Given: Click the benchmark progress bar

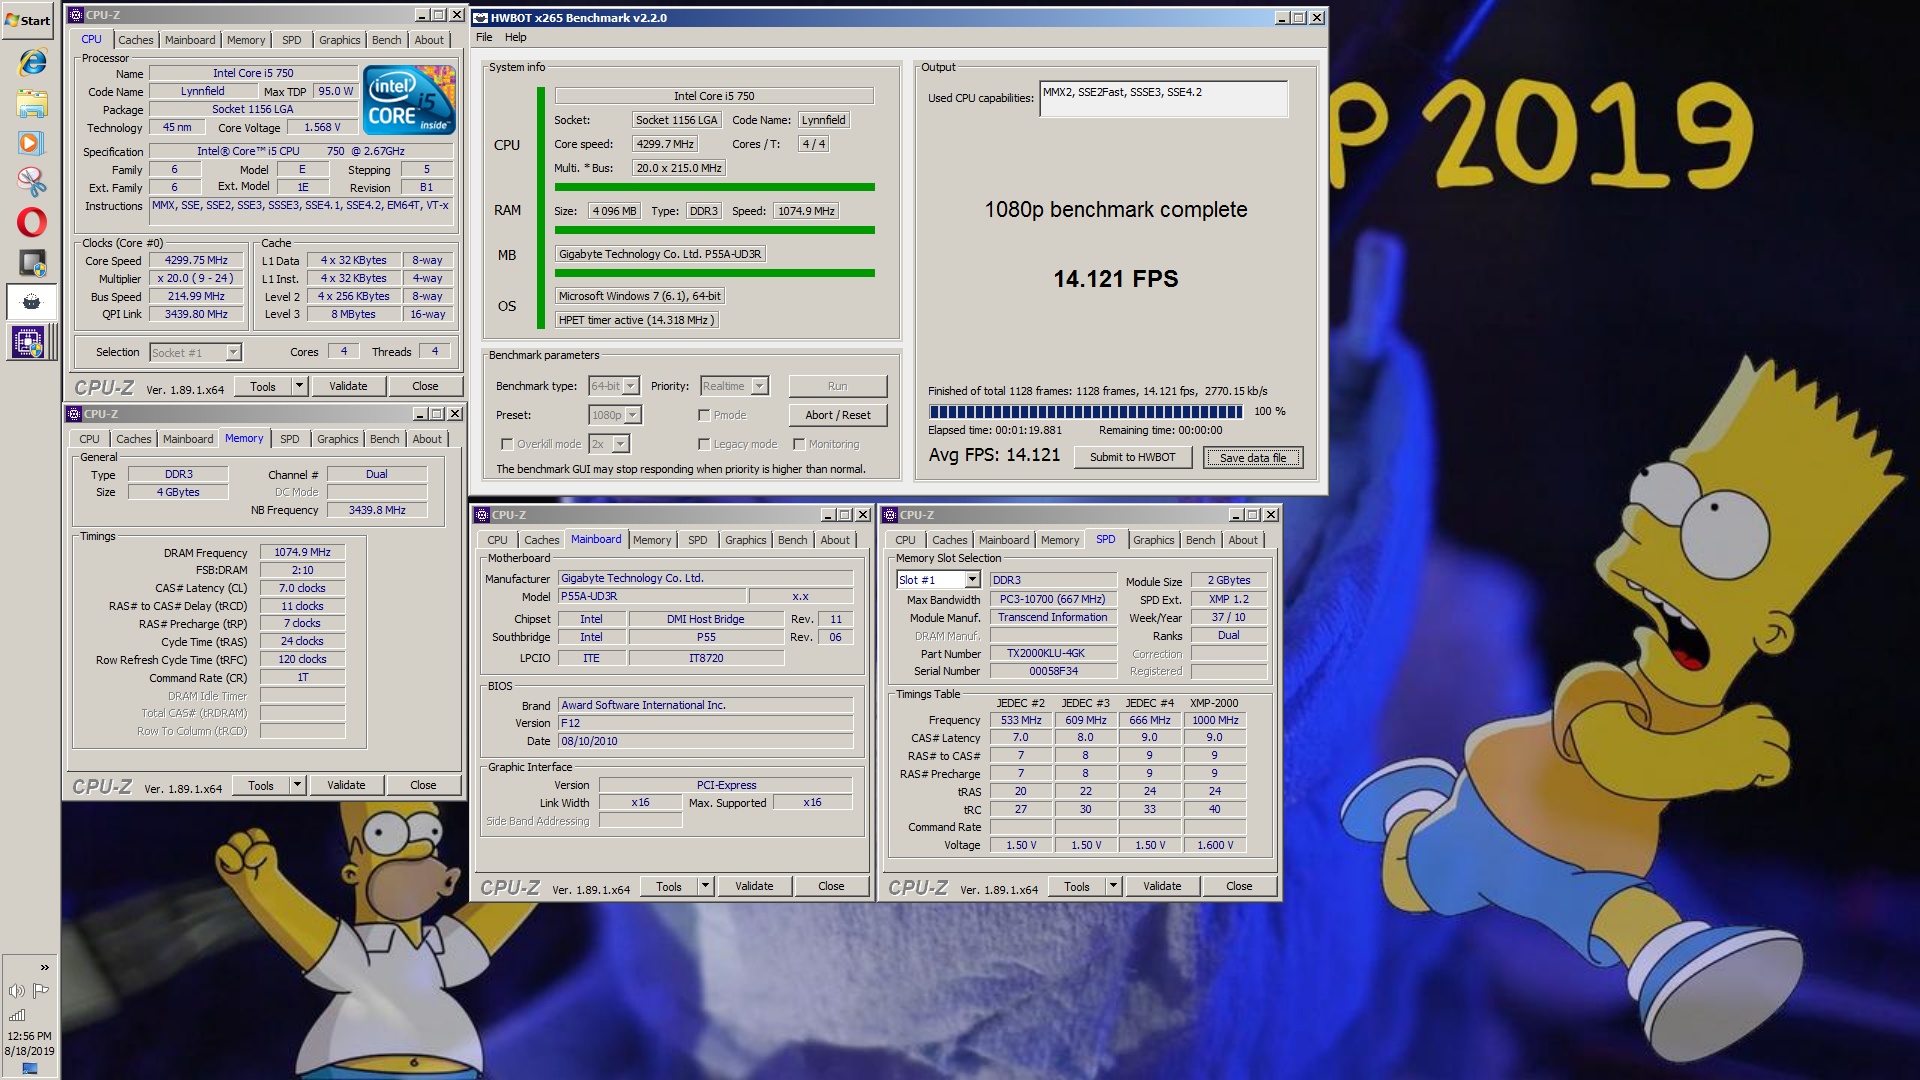Looking at the screenshot, I should click(x=1086, y=411).
